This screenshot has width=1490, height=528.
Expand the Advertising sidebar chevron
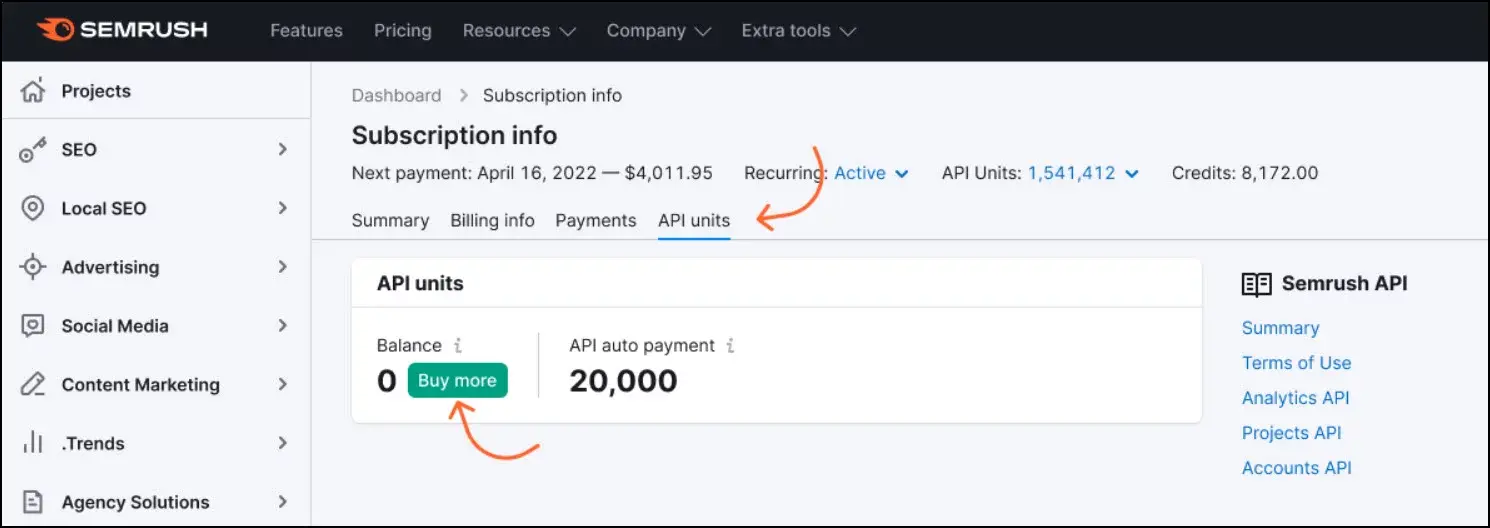tap(283, 267)
